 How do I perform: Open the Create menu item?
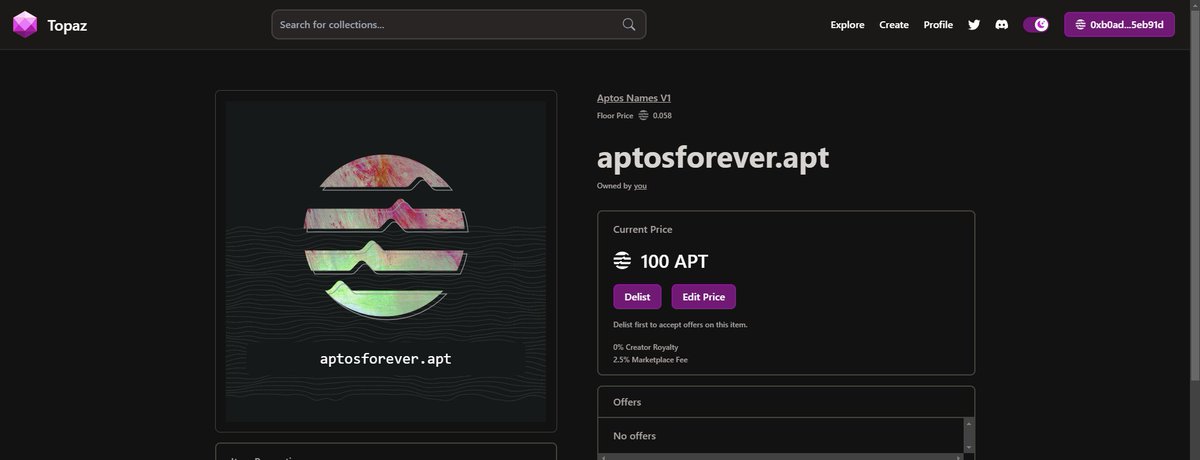coord(894,25)
